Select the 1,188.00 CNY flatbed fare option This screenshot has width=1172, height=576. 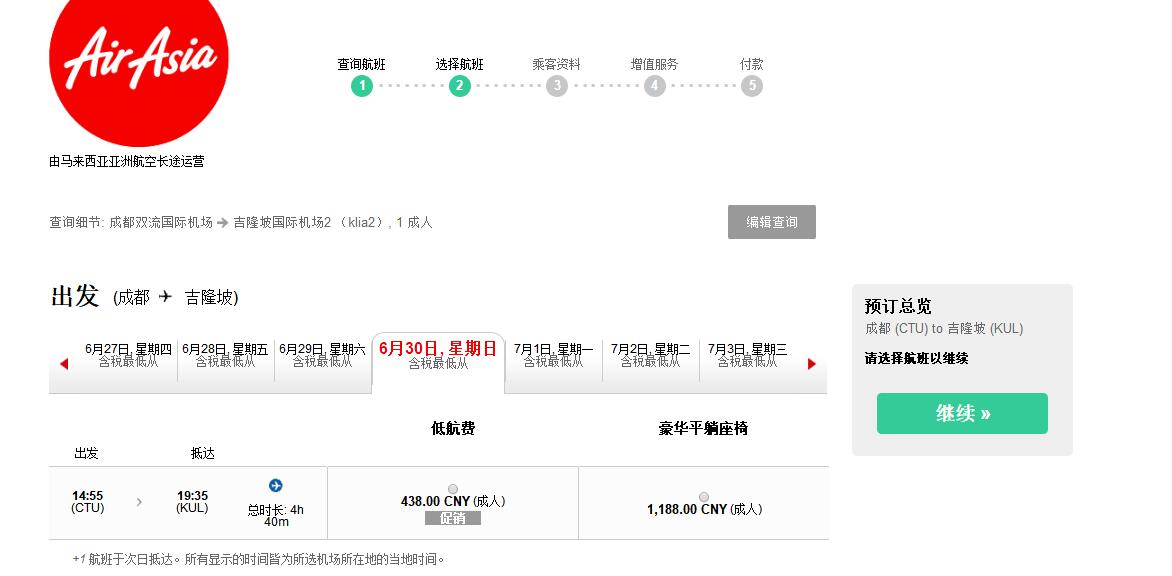coord(704,497)
